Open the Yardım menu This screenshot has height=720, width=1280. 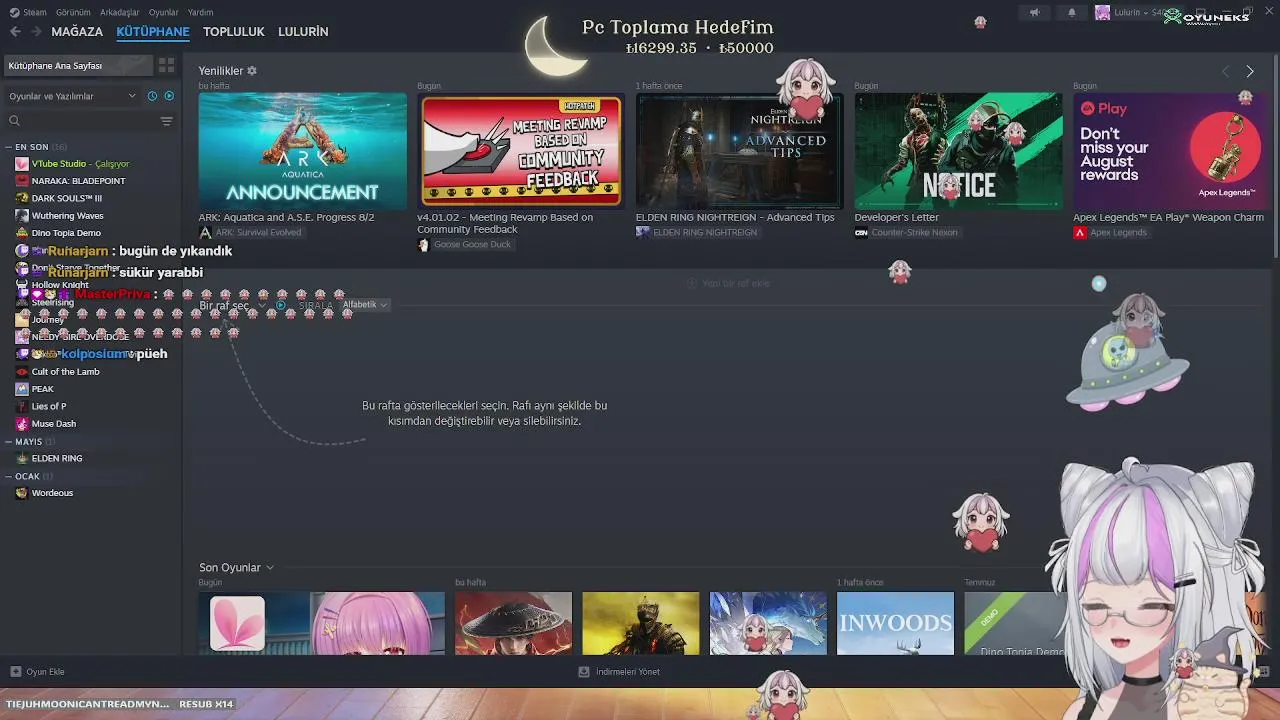point(200,12)
